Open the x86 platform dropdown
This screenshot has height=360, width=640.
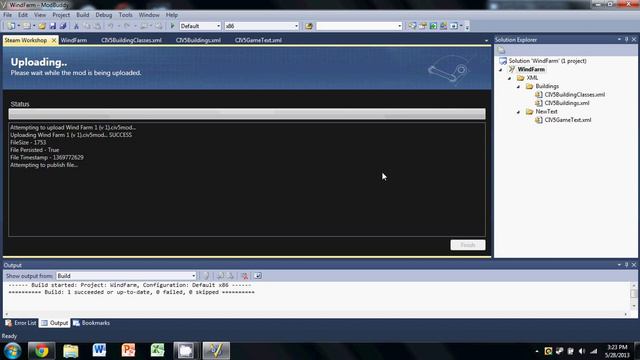[296, 26]
